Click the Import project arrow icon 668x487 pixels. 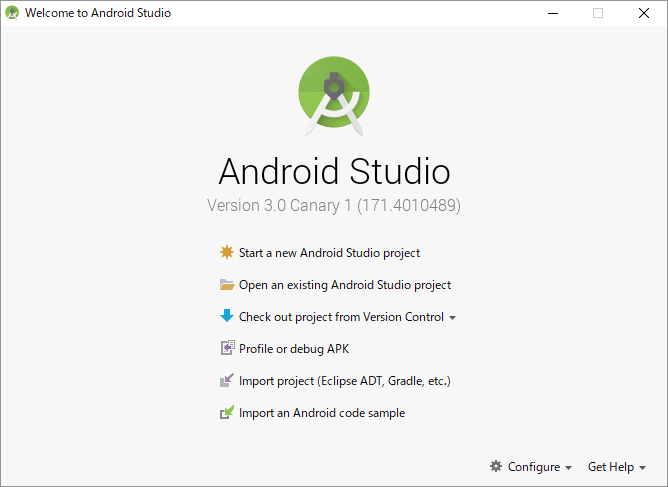(x=227, y=381)
